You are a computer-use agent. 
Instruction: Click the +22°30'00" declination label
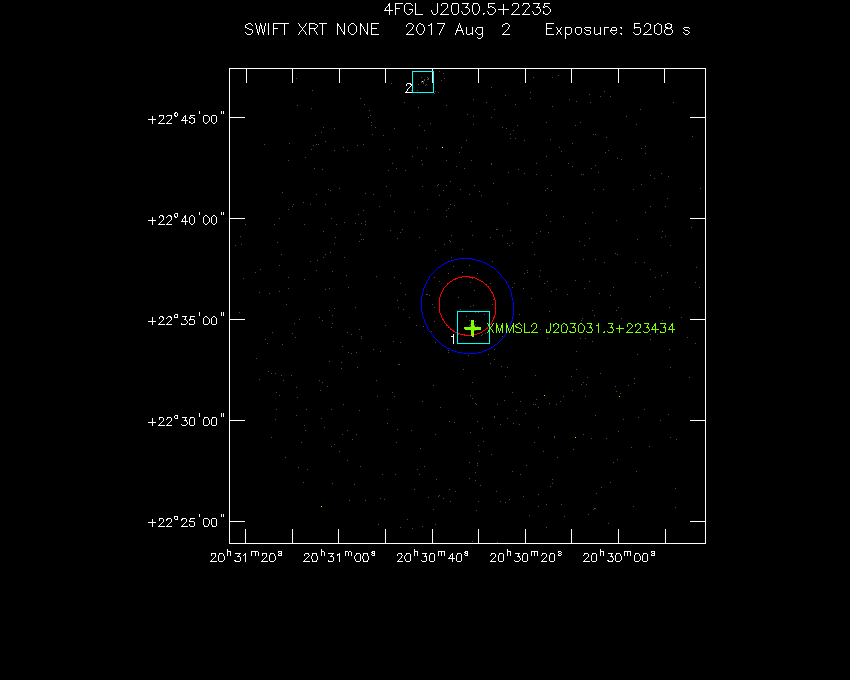(x=186, y=422)
